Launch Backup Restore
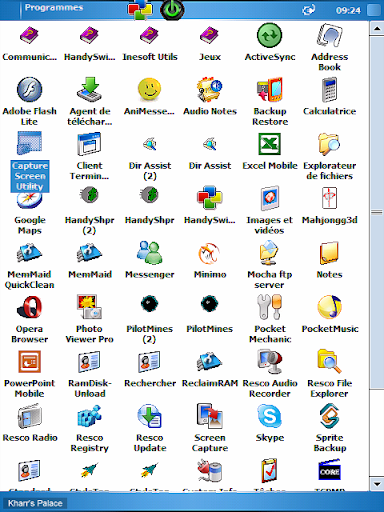384x512 pixels. tap(269, 89)
